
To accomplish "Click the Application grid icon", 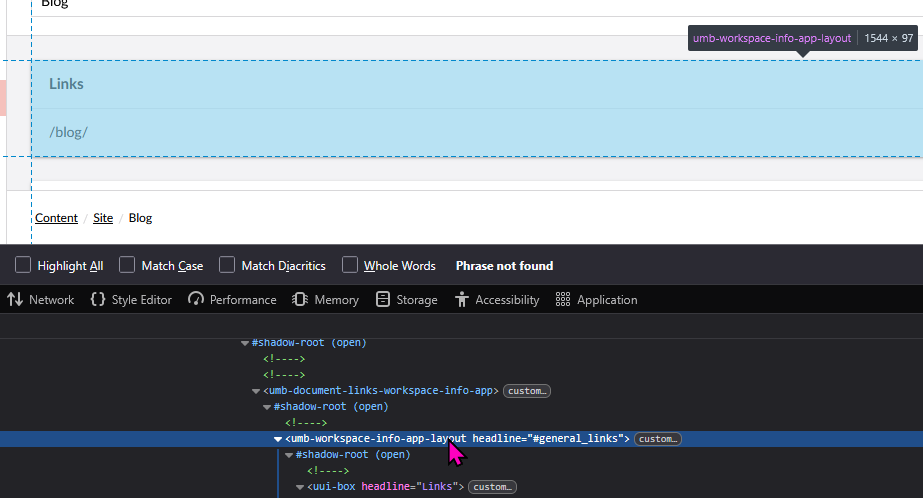I will (563, 300).
